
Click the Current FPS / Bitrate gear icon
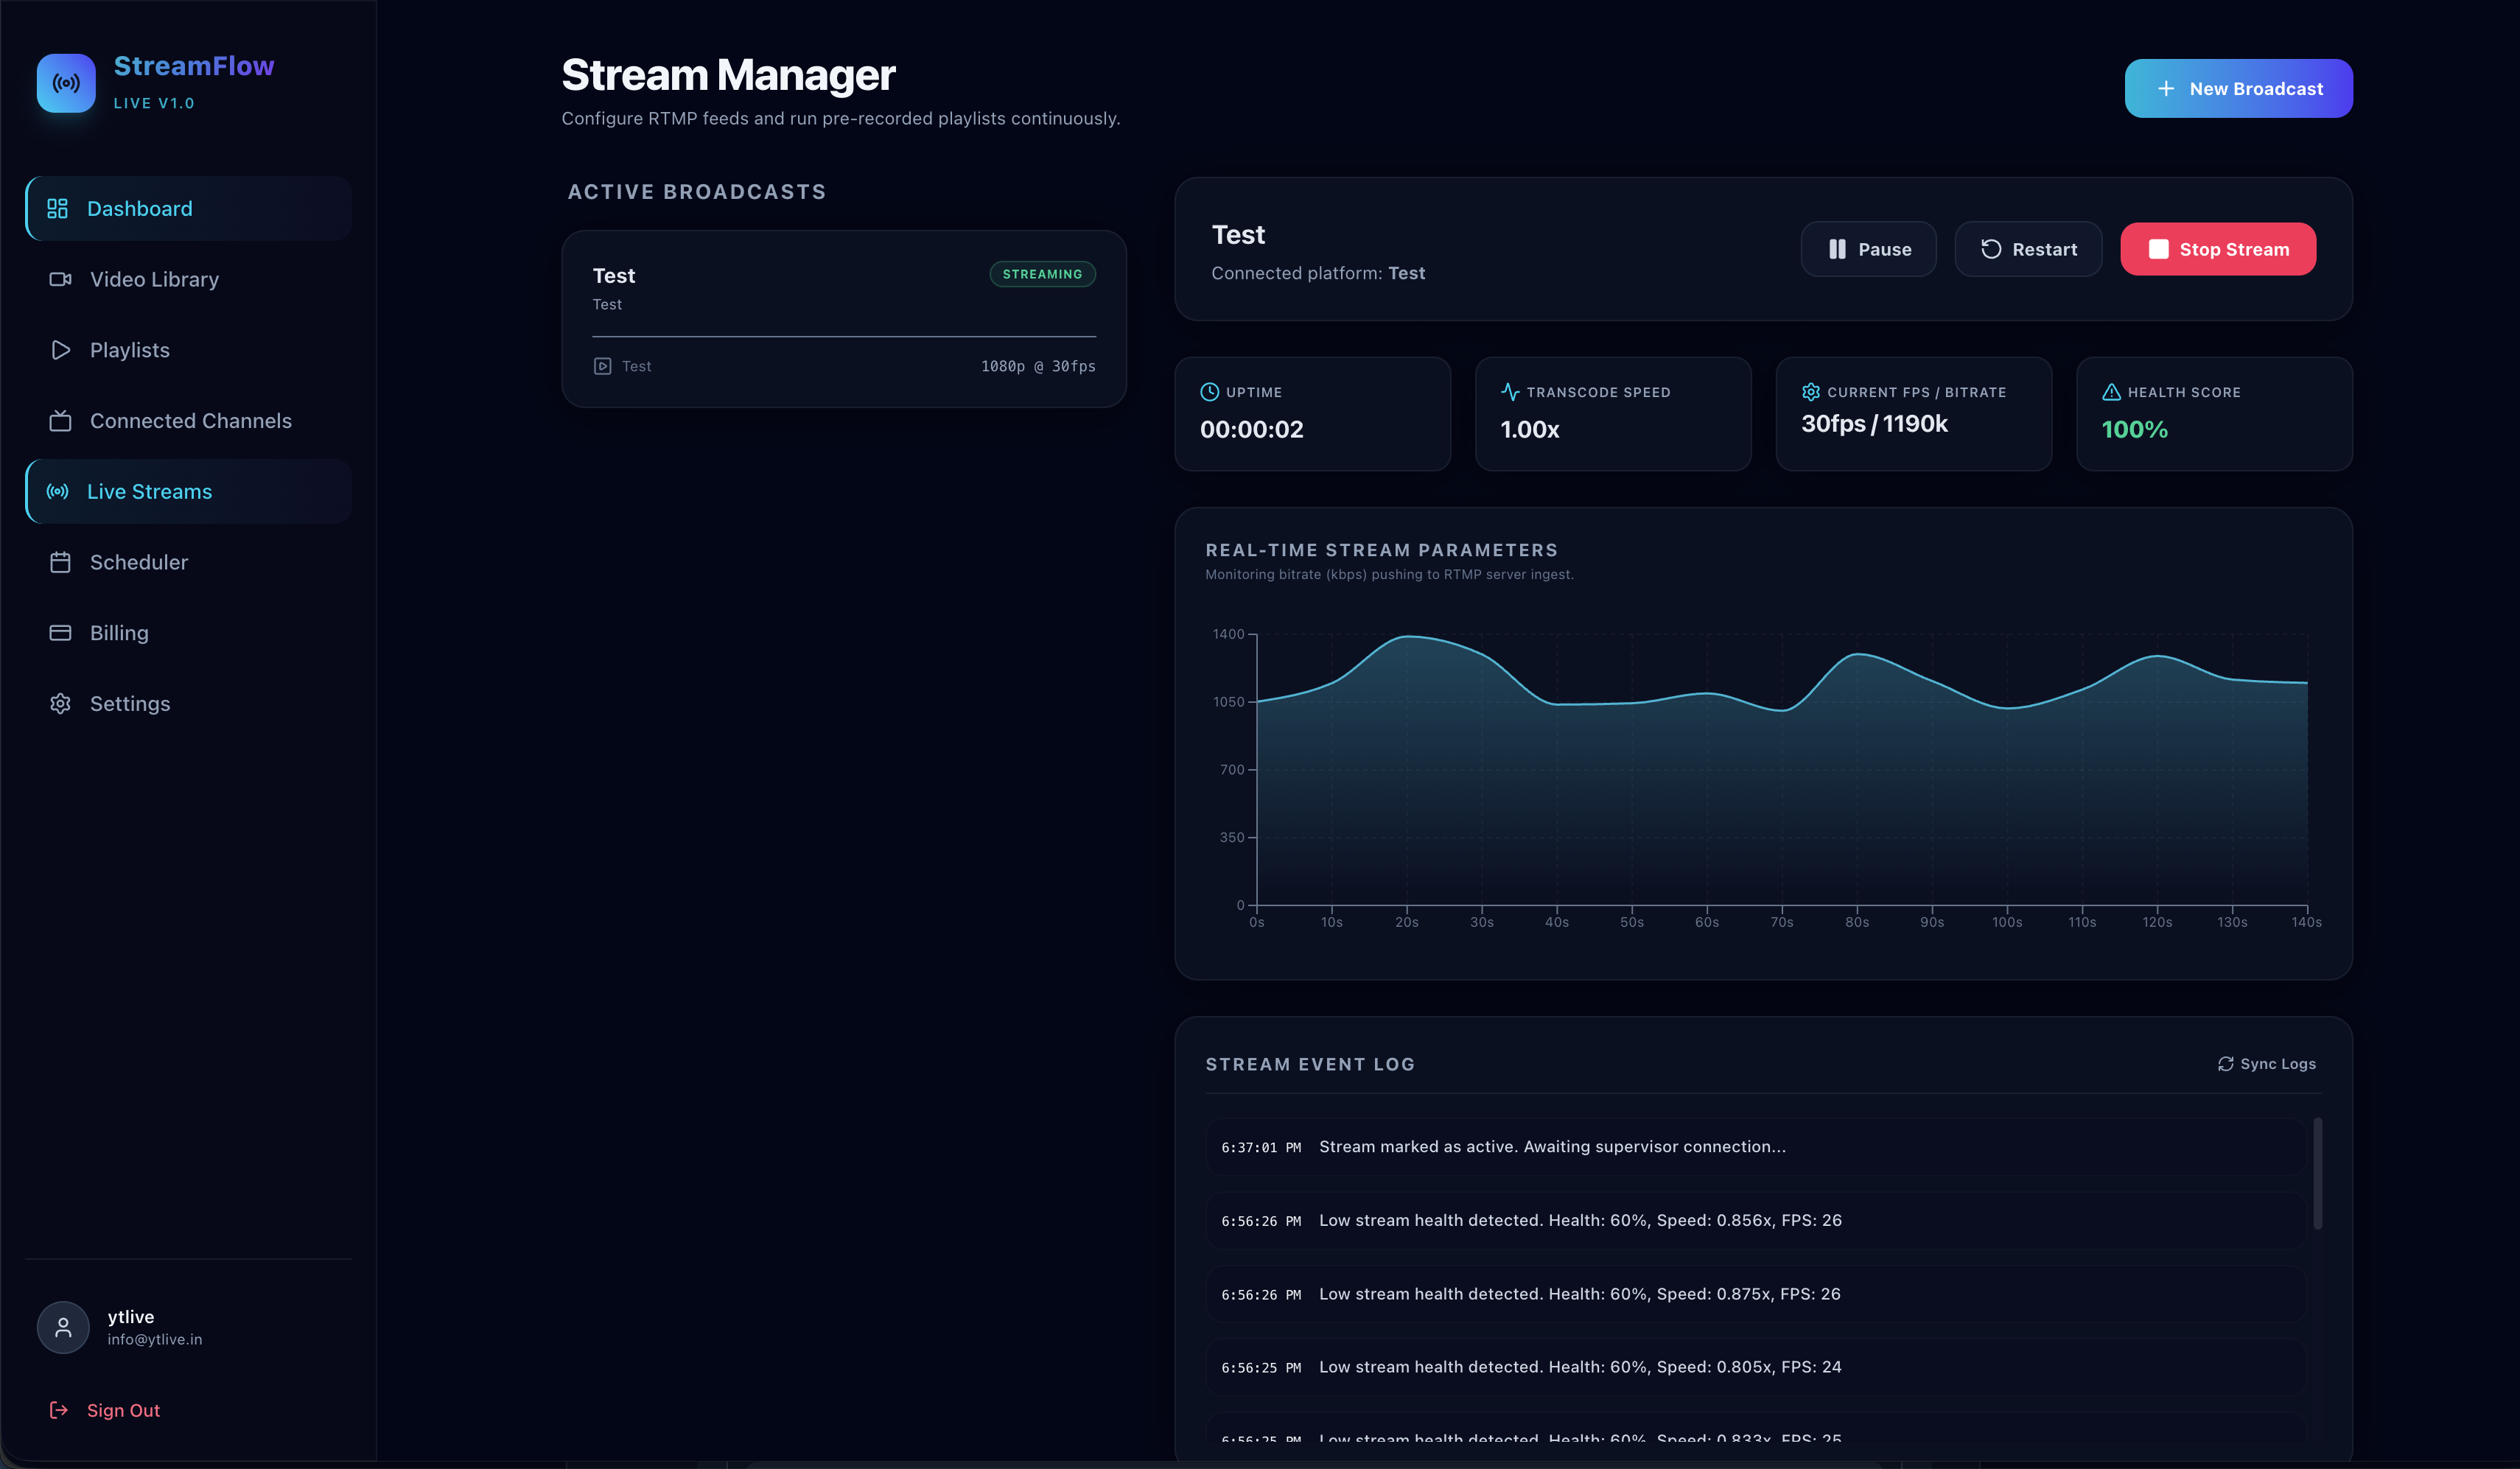pos(1811,392)
